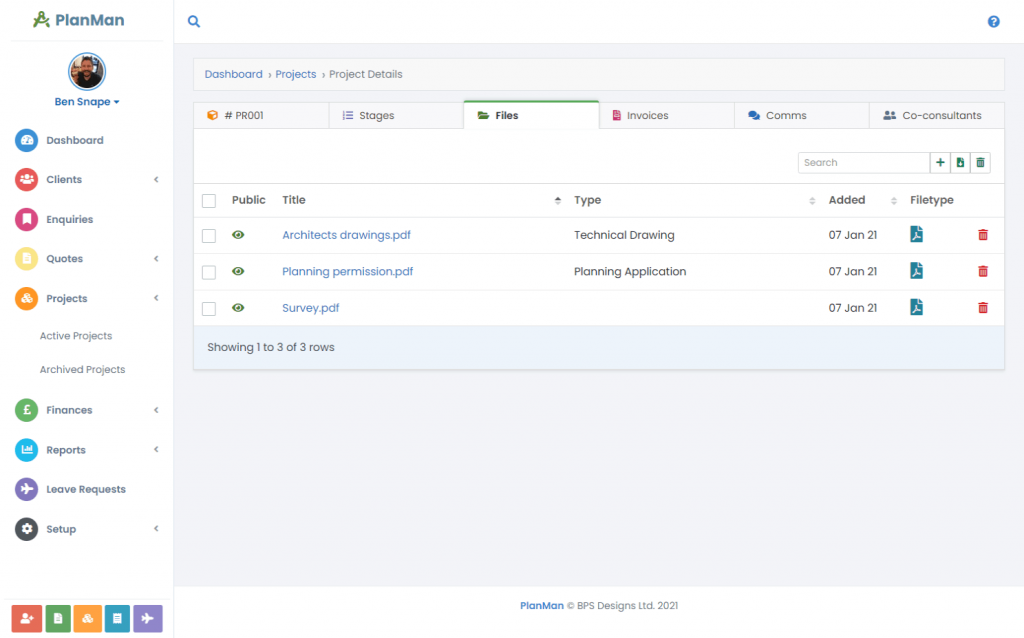Screen dimensions: 1024x638
Task: Click the purple plane quick button
Action: click(x=148, y=618)
